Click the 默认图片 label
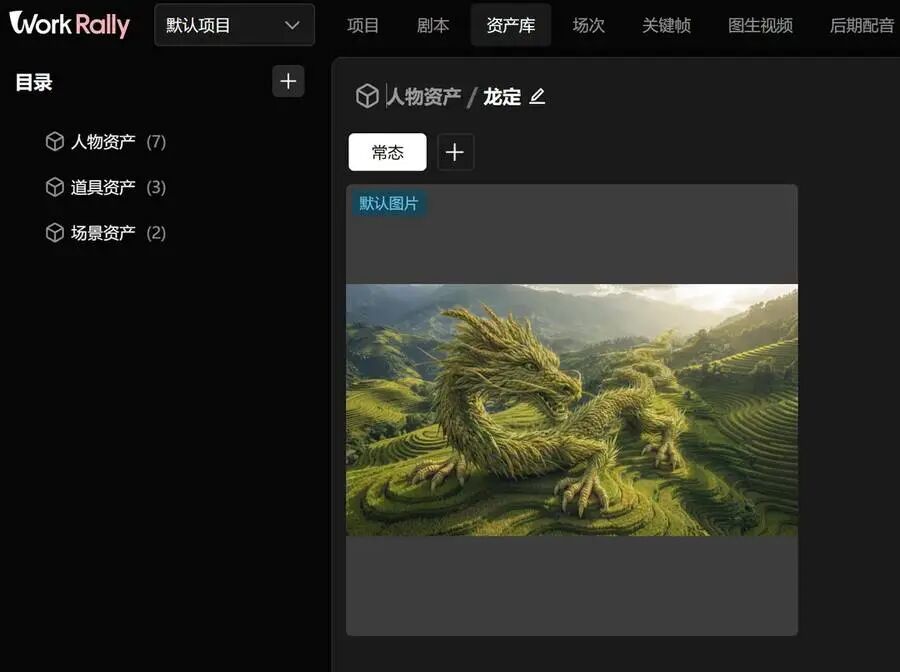 [389, 203]
